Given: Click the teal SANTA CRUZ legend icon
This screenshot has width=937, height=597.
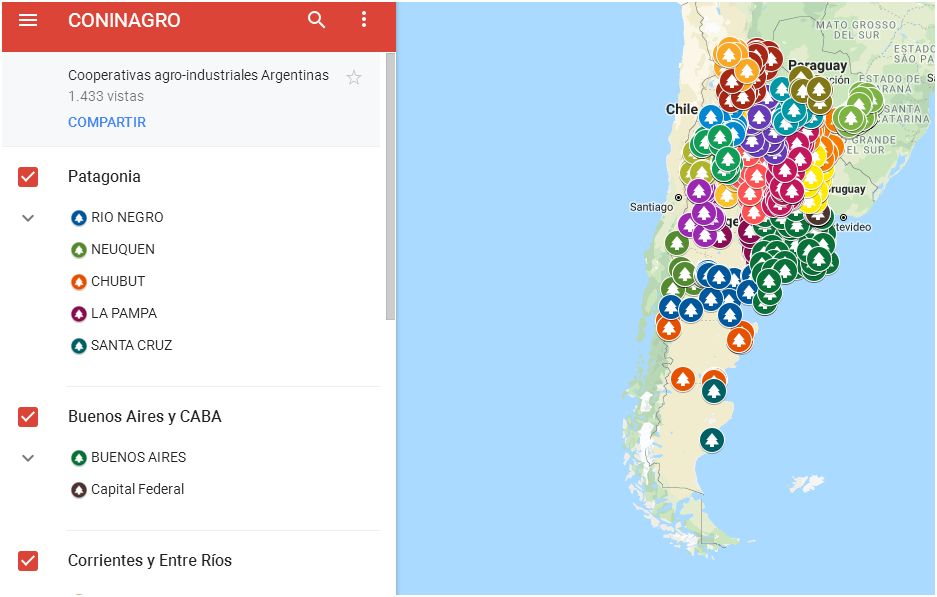Looking at the screenshot, I should point(79,345).
